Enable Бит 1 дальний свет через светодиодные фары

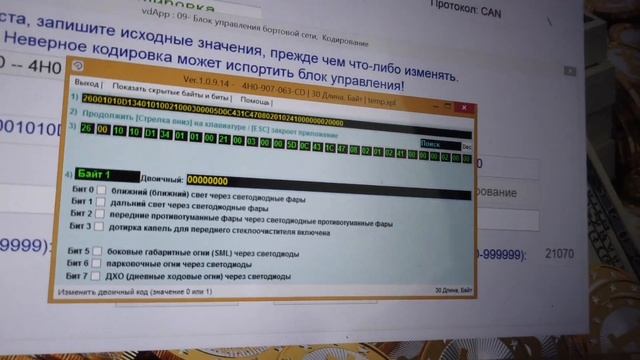[x=100, y=202]
